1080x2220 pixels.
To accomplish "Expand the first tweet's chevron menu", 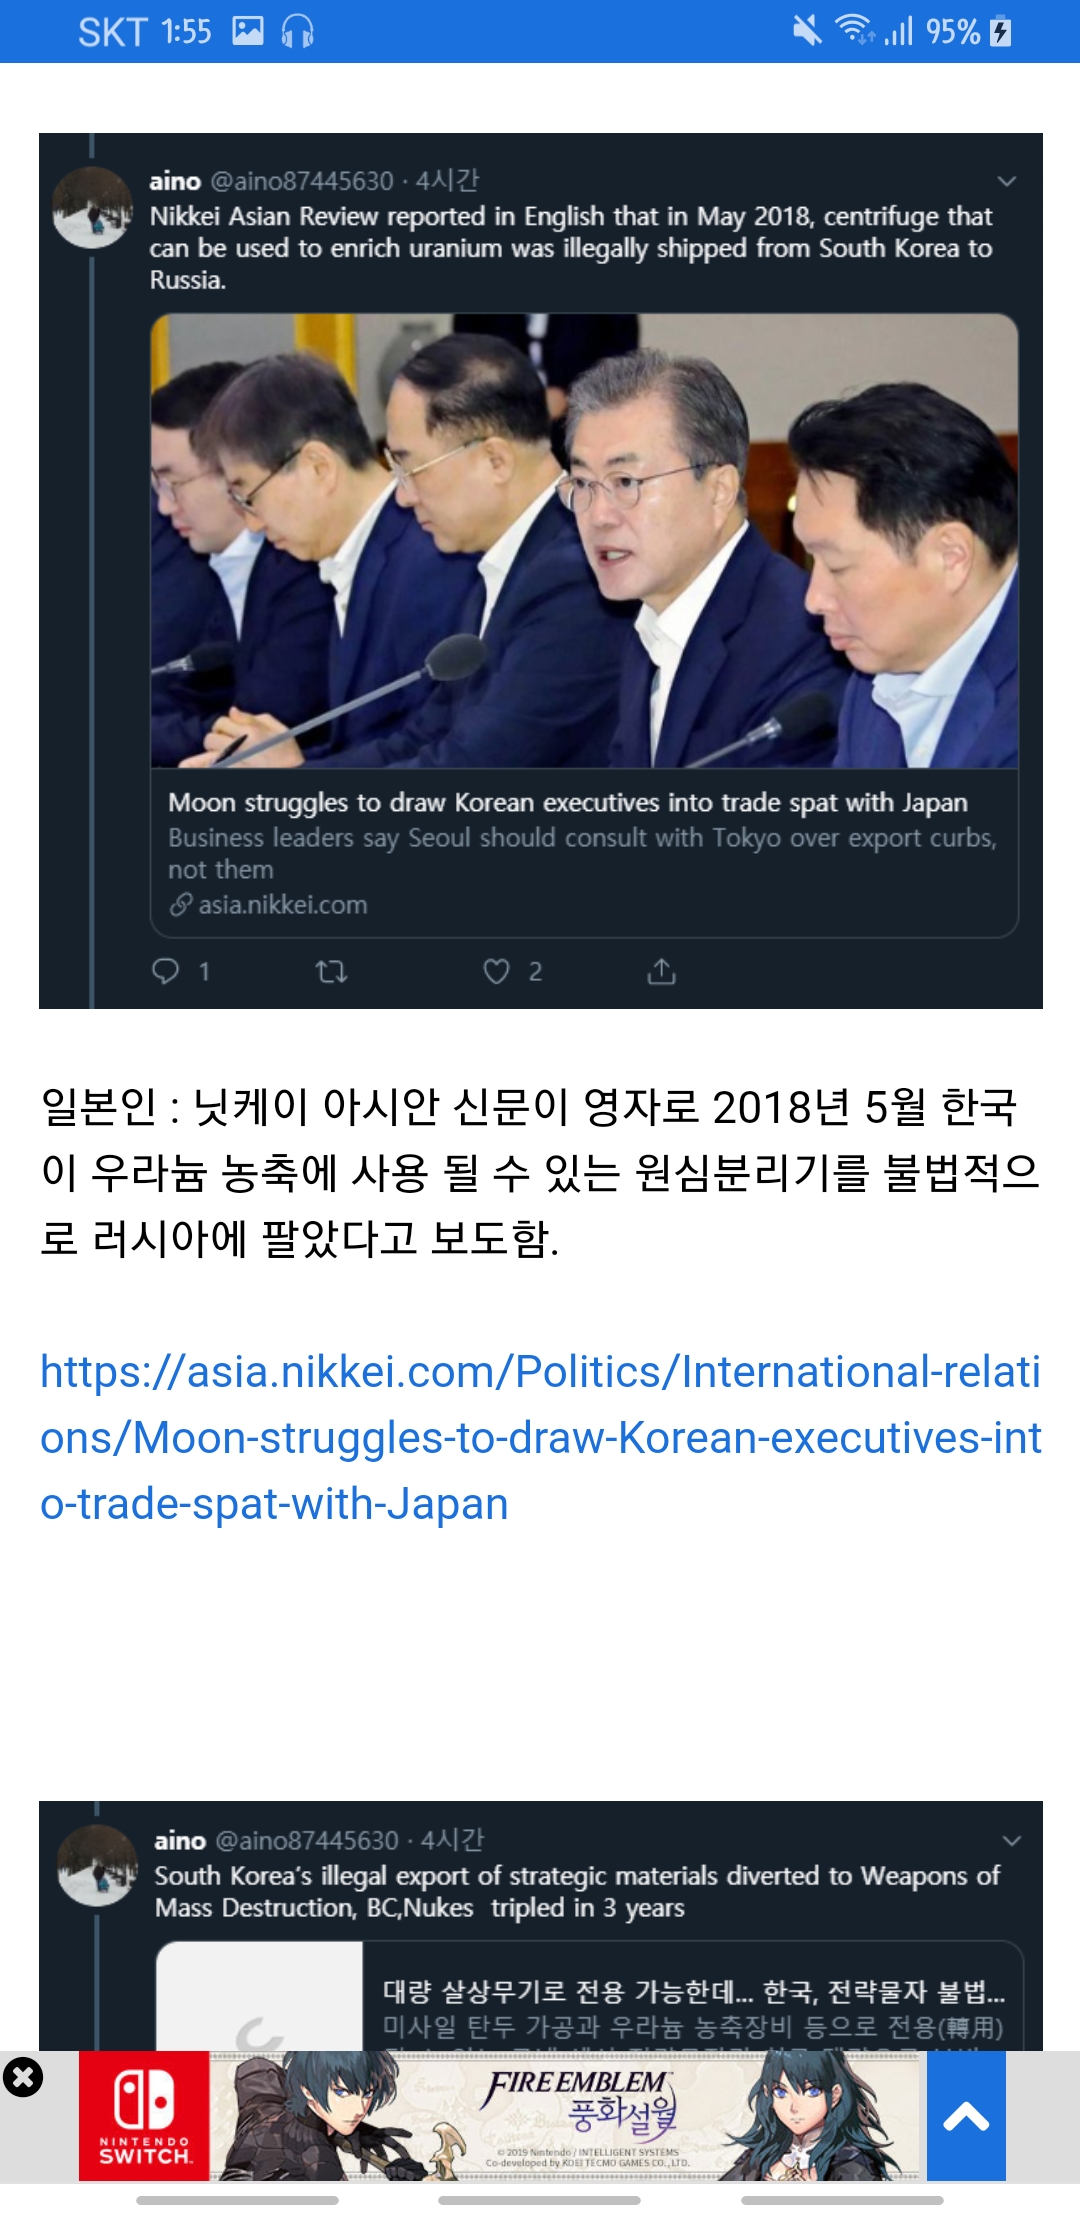I will point(1007,181).
